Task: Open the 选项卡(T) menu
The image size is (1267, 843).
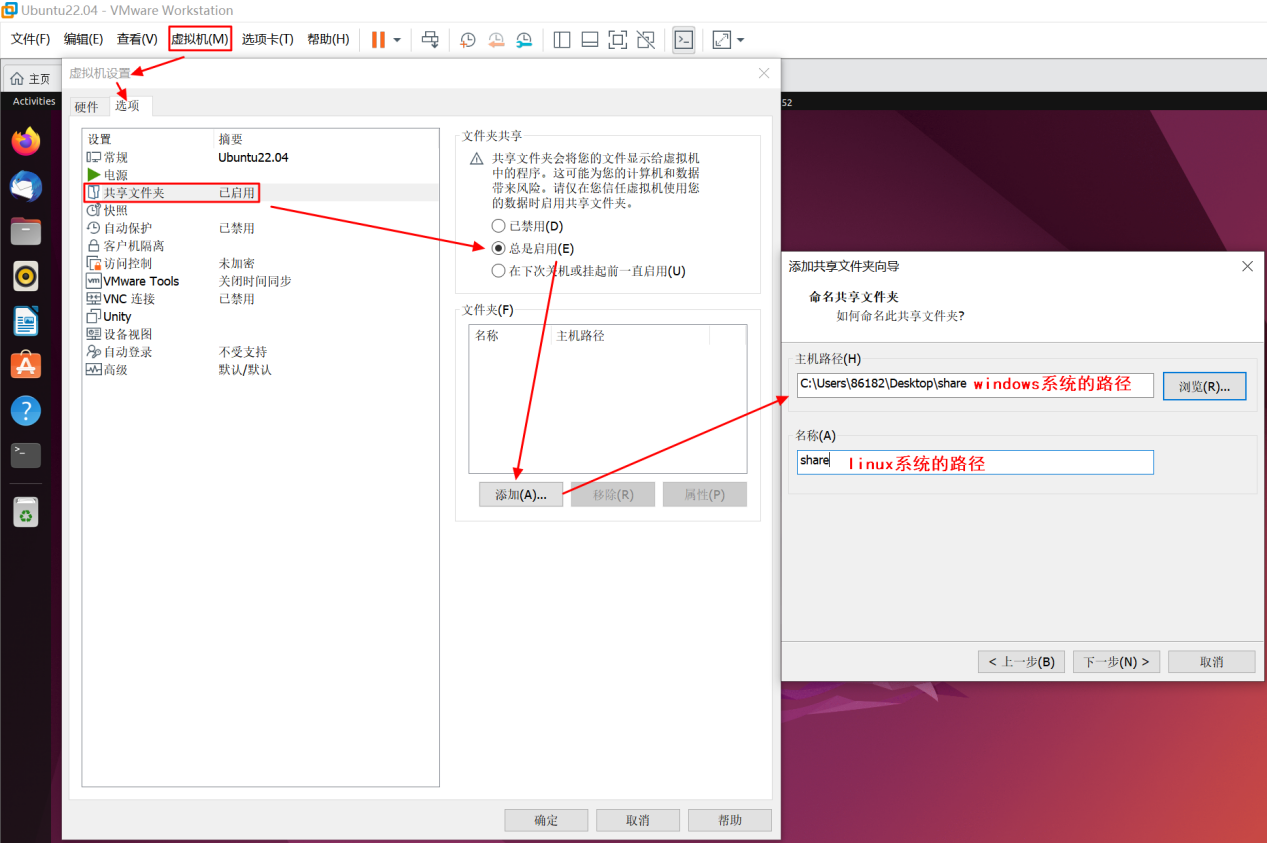Action: click(268, 39)
